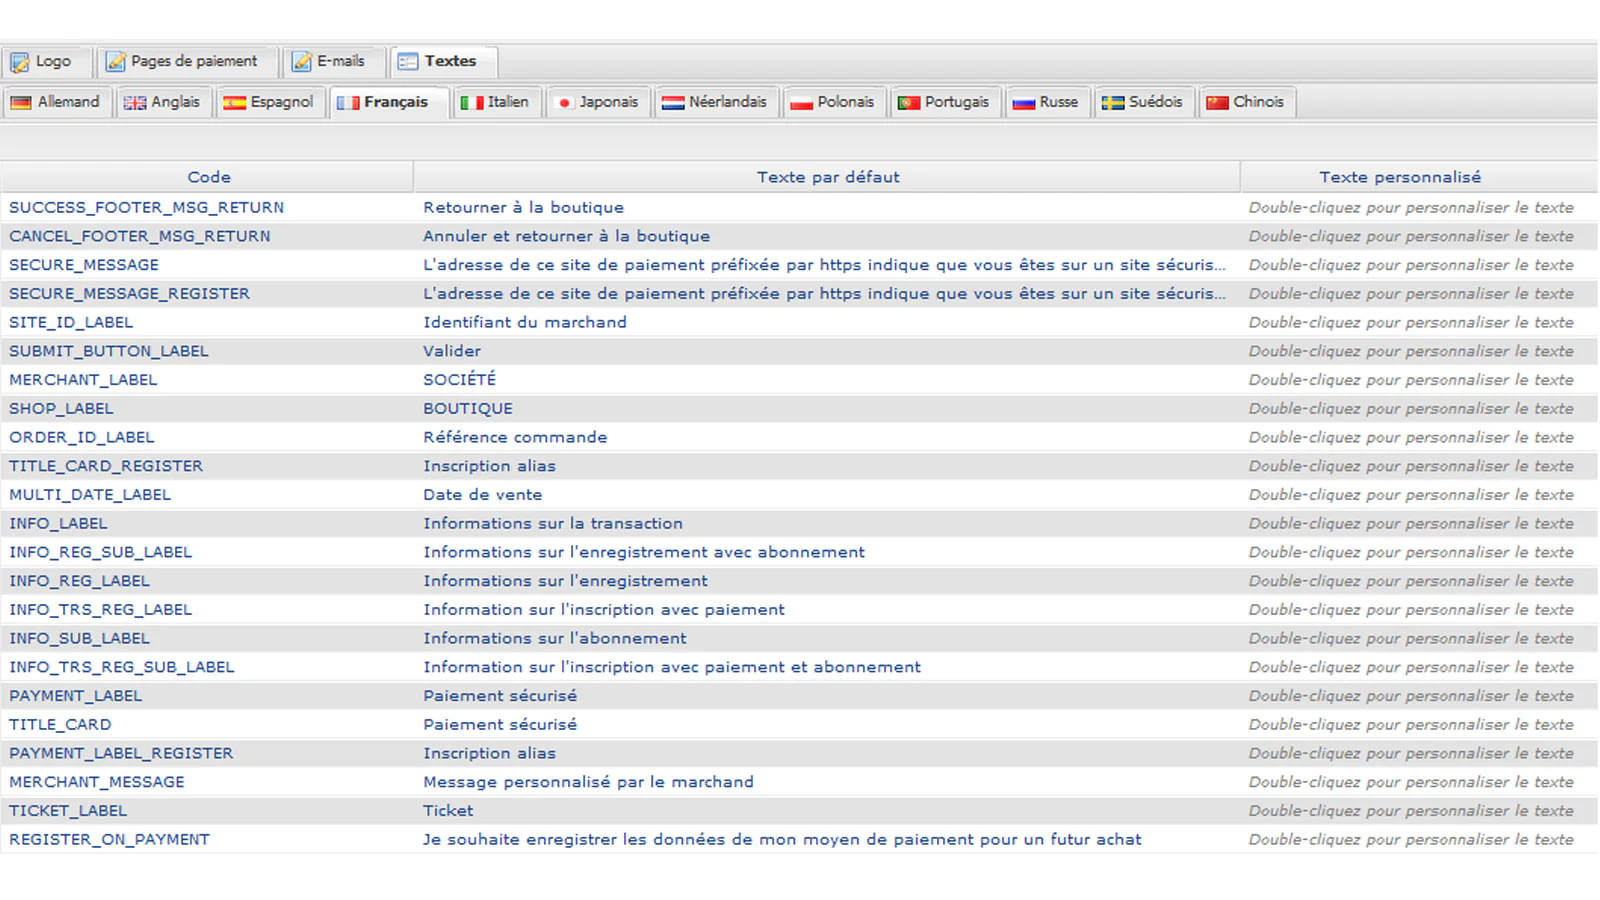The width and height of the screenshot is (1600, 900).
Task: Click the Spanish flag icon
Action: 234,103
